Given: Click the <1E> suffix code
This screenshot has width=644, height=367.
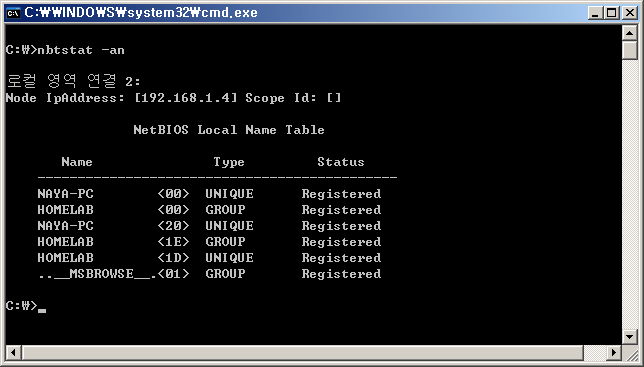Looking at the screenshot, I should coord(173,242).
